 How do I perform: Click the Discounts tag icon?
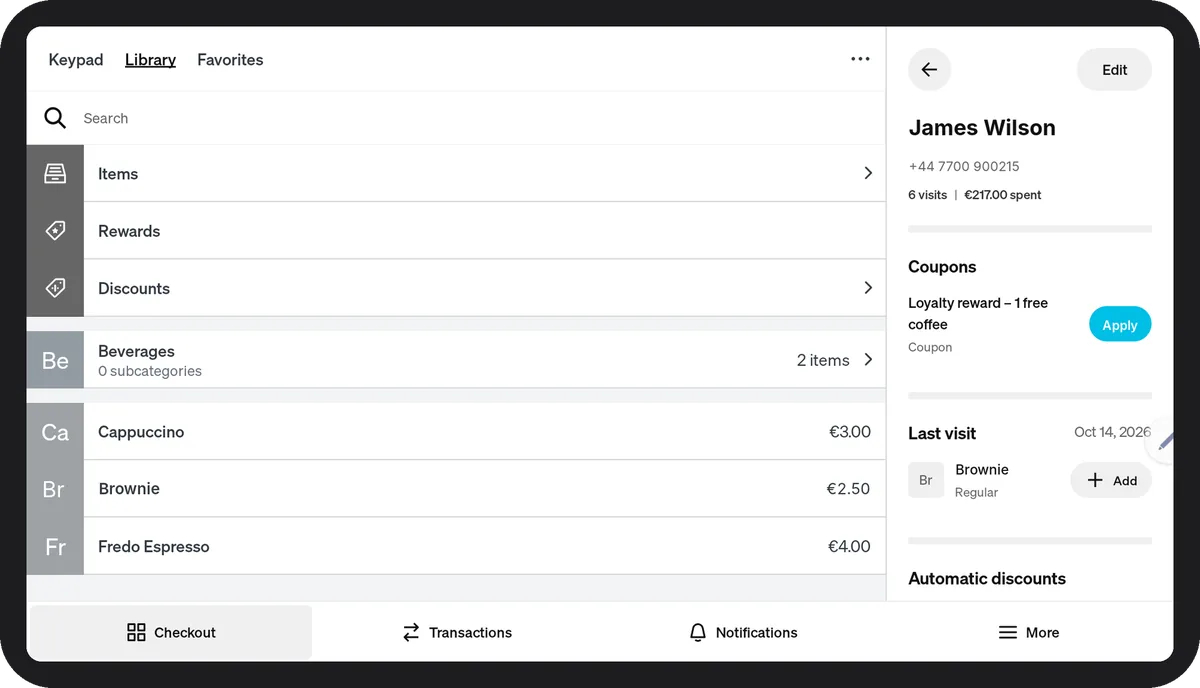coord(55,288)
